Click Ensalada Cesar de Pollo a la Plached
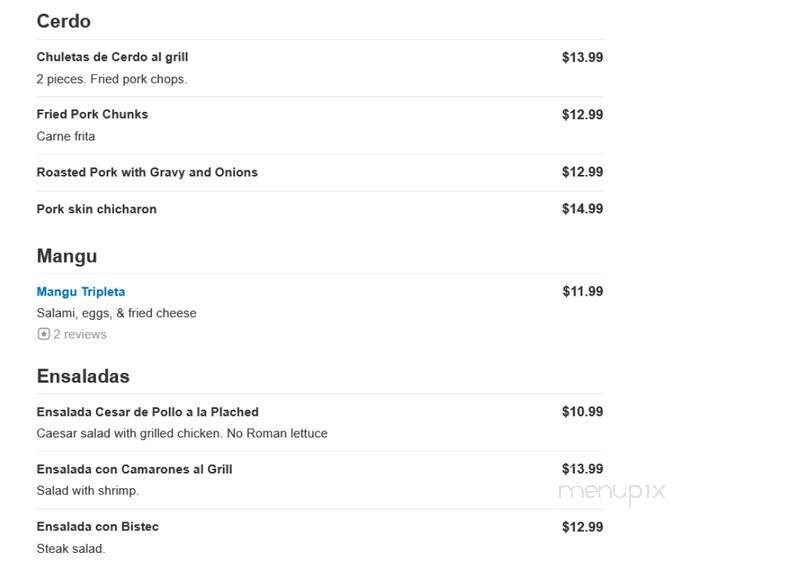 [147, 412]
